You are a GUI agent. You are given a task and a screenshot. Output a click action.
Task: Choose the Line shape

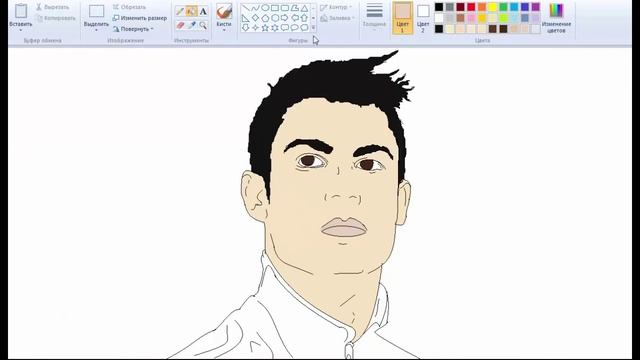[x=245, y=8]
